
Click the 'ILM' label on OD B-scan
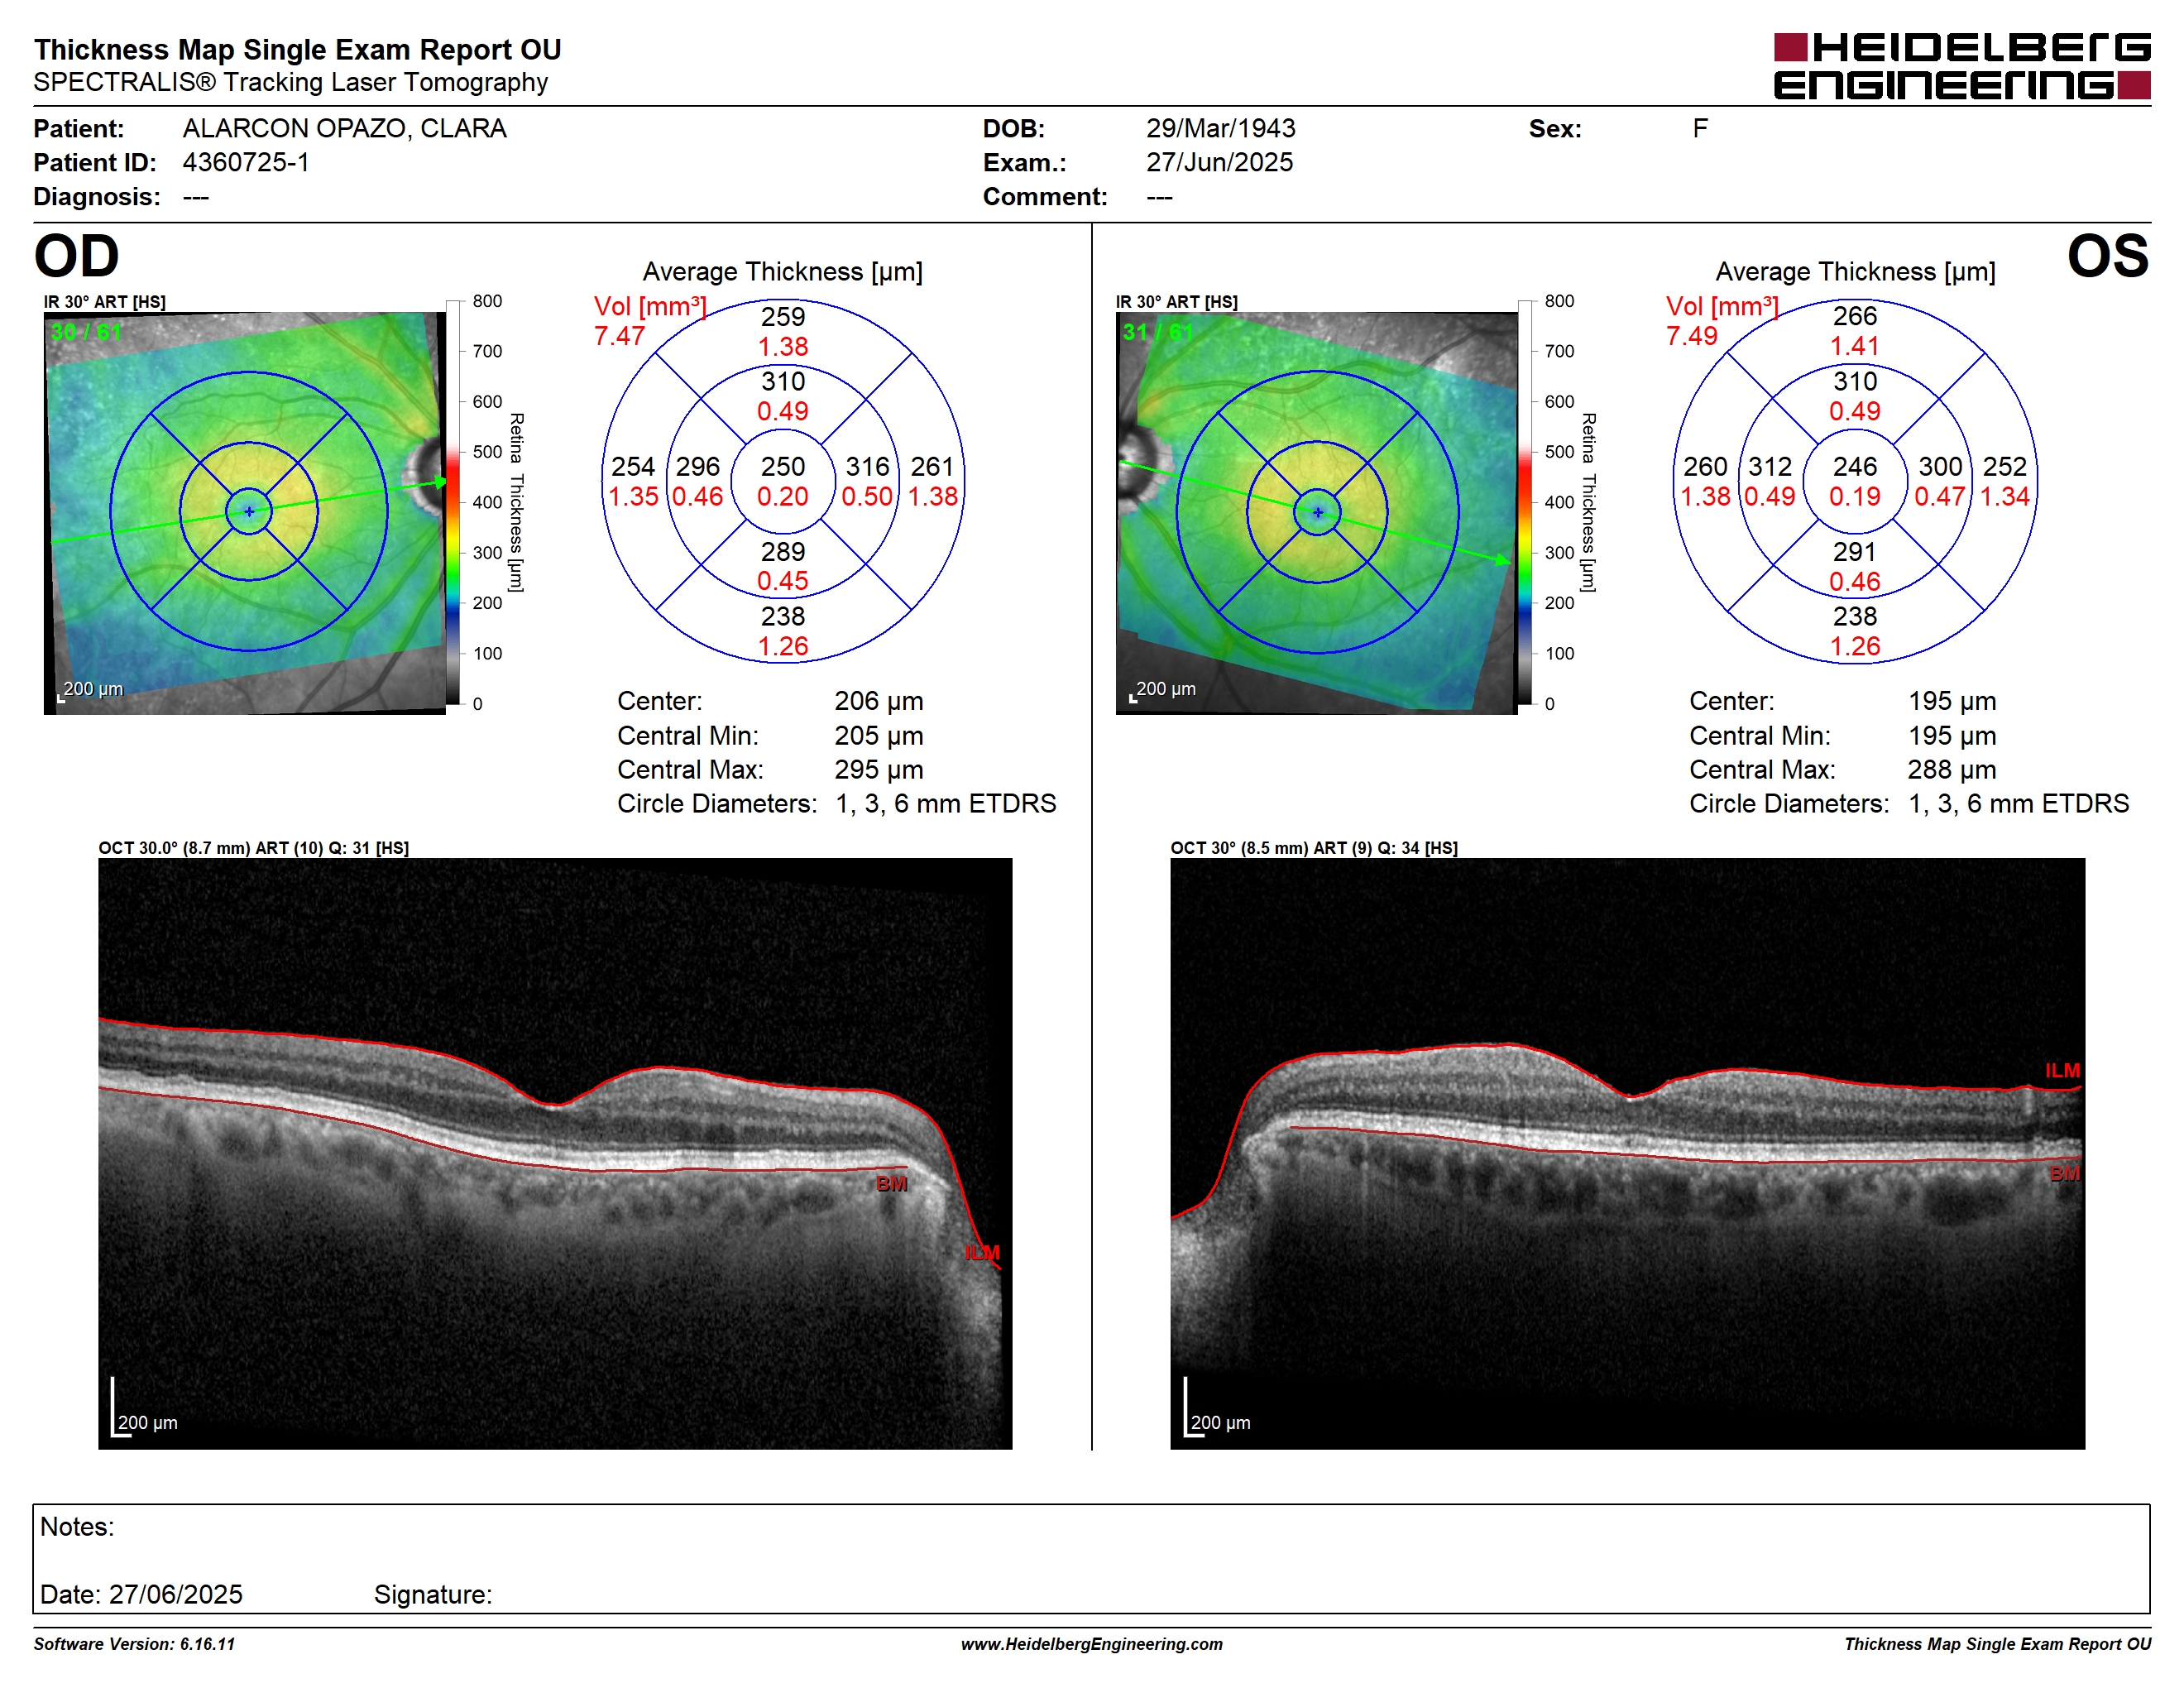(x=982, y=1253)
